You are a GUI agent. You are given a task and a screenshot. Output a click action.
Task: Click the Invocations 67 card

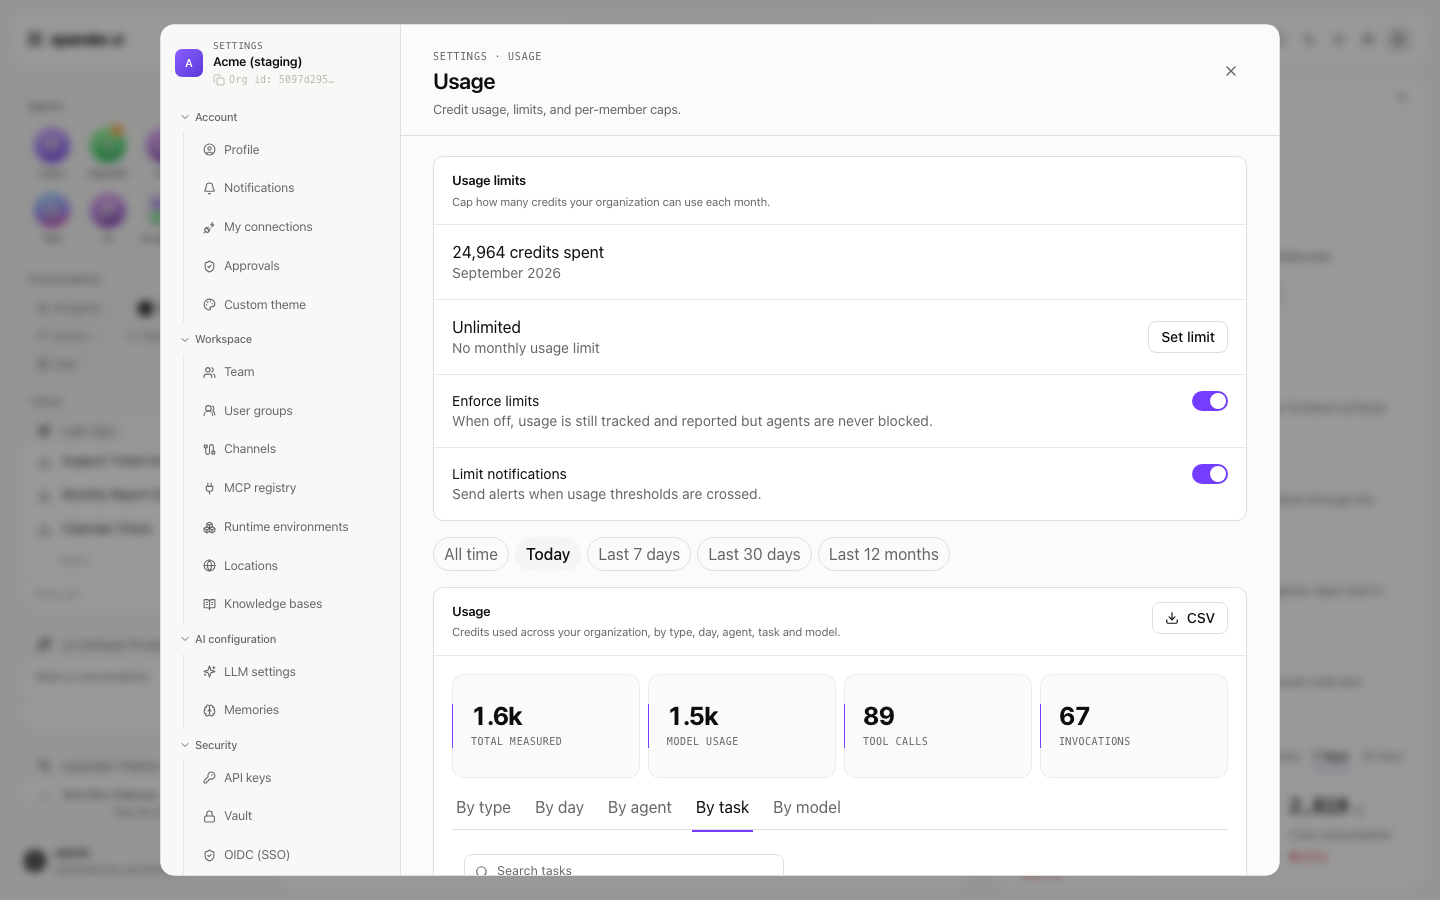tap(1134, 726)
